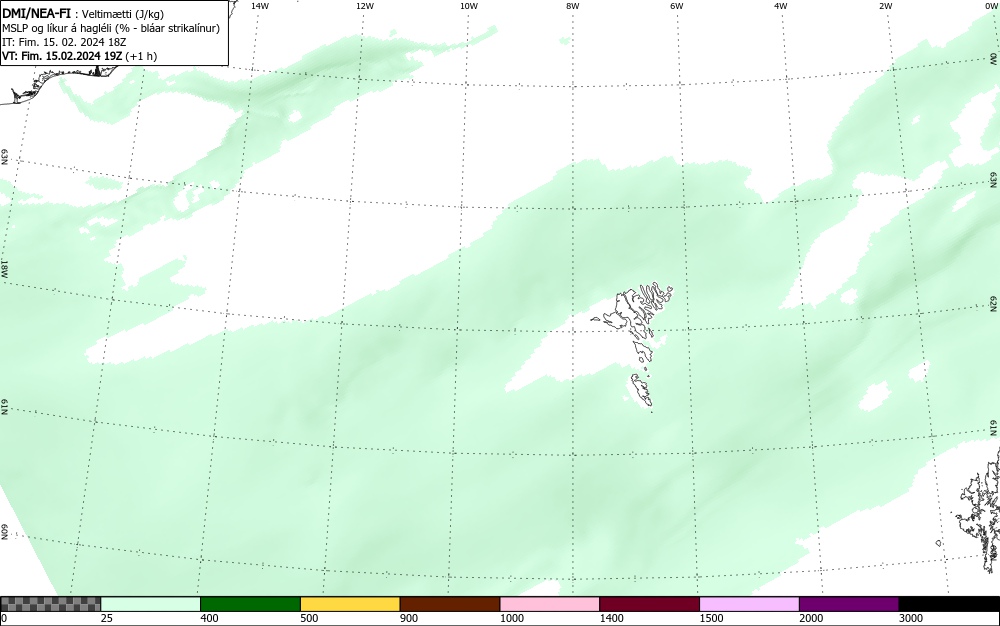
Task: Click the legend value 1500
Action: (x=711, y=618)
